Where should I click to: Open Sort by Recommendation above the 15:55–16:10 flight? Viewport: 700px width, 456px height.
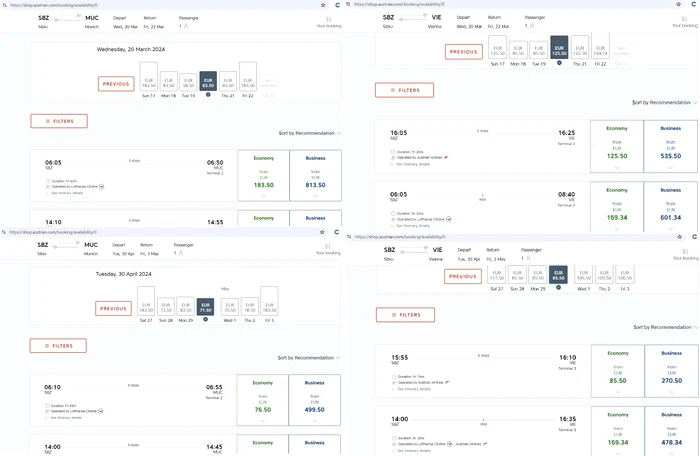tap(665, 327)
